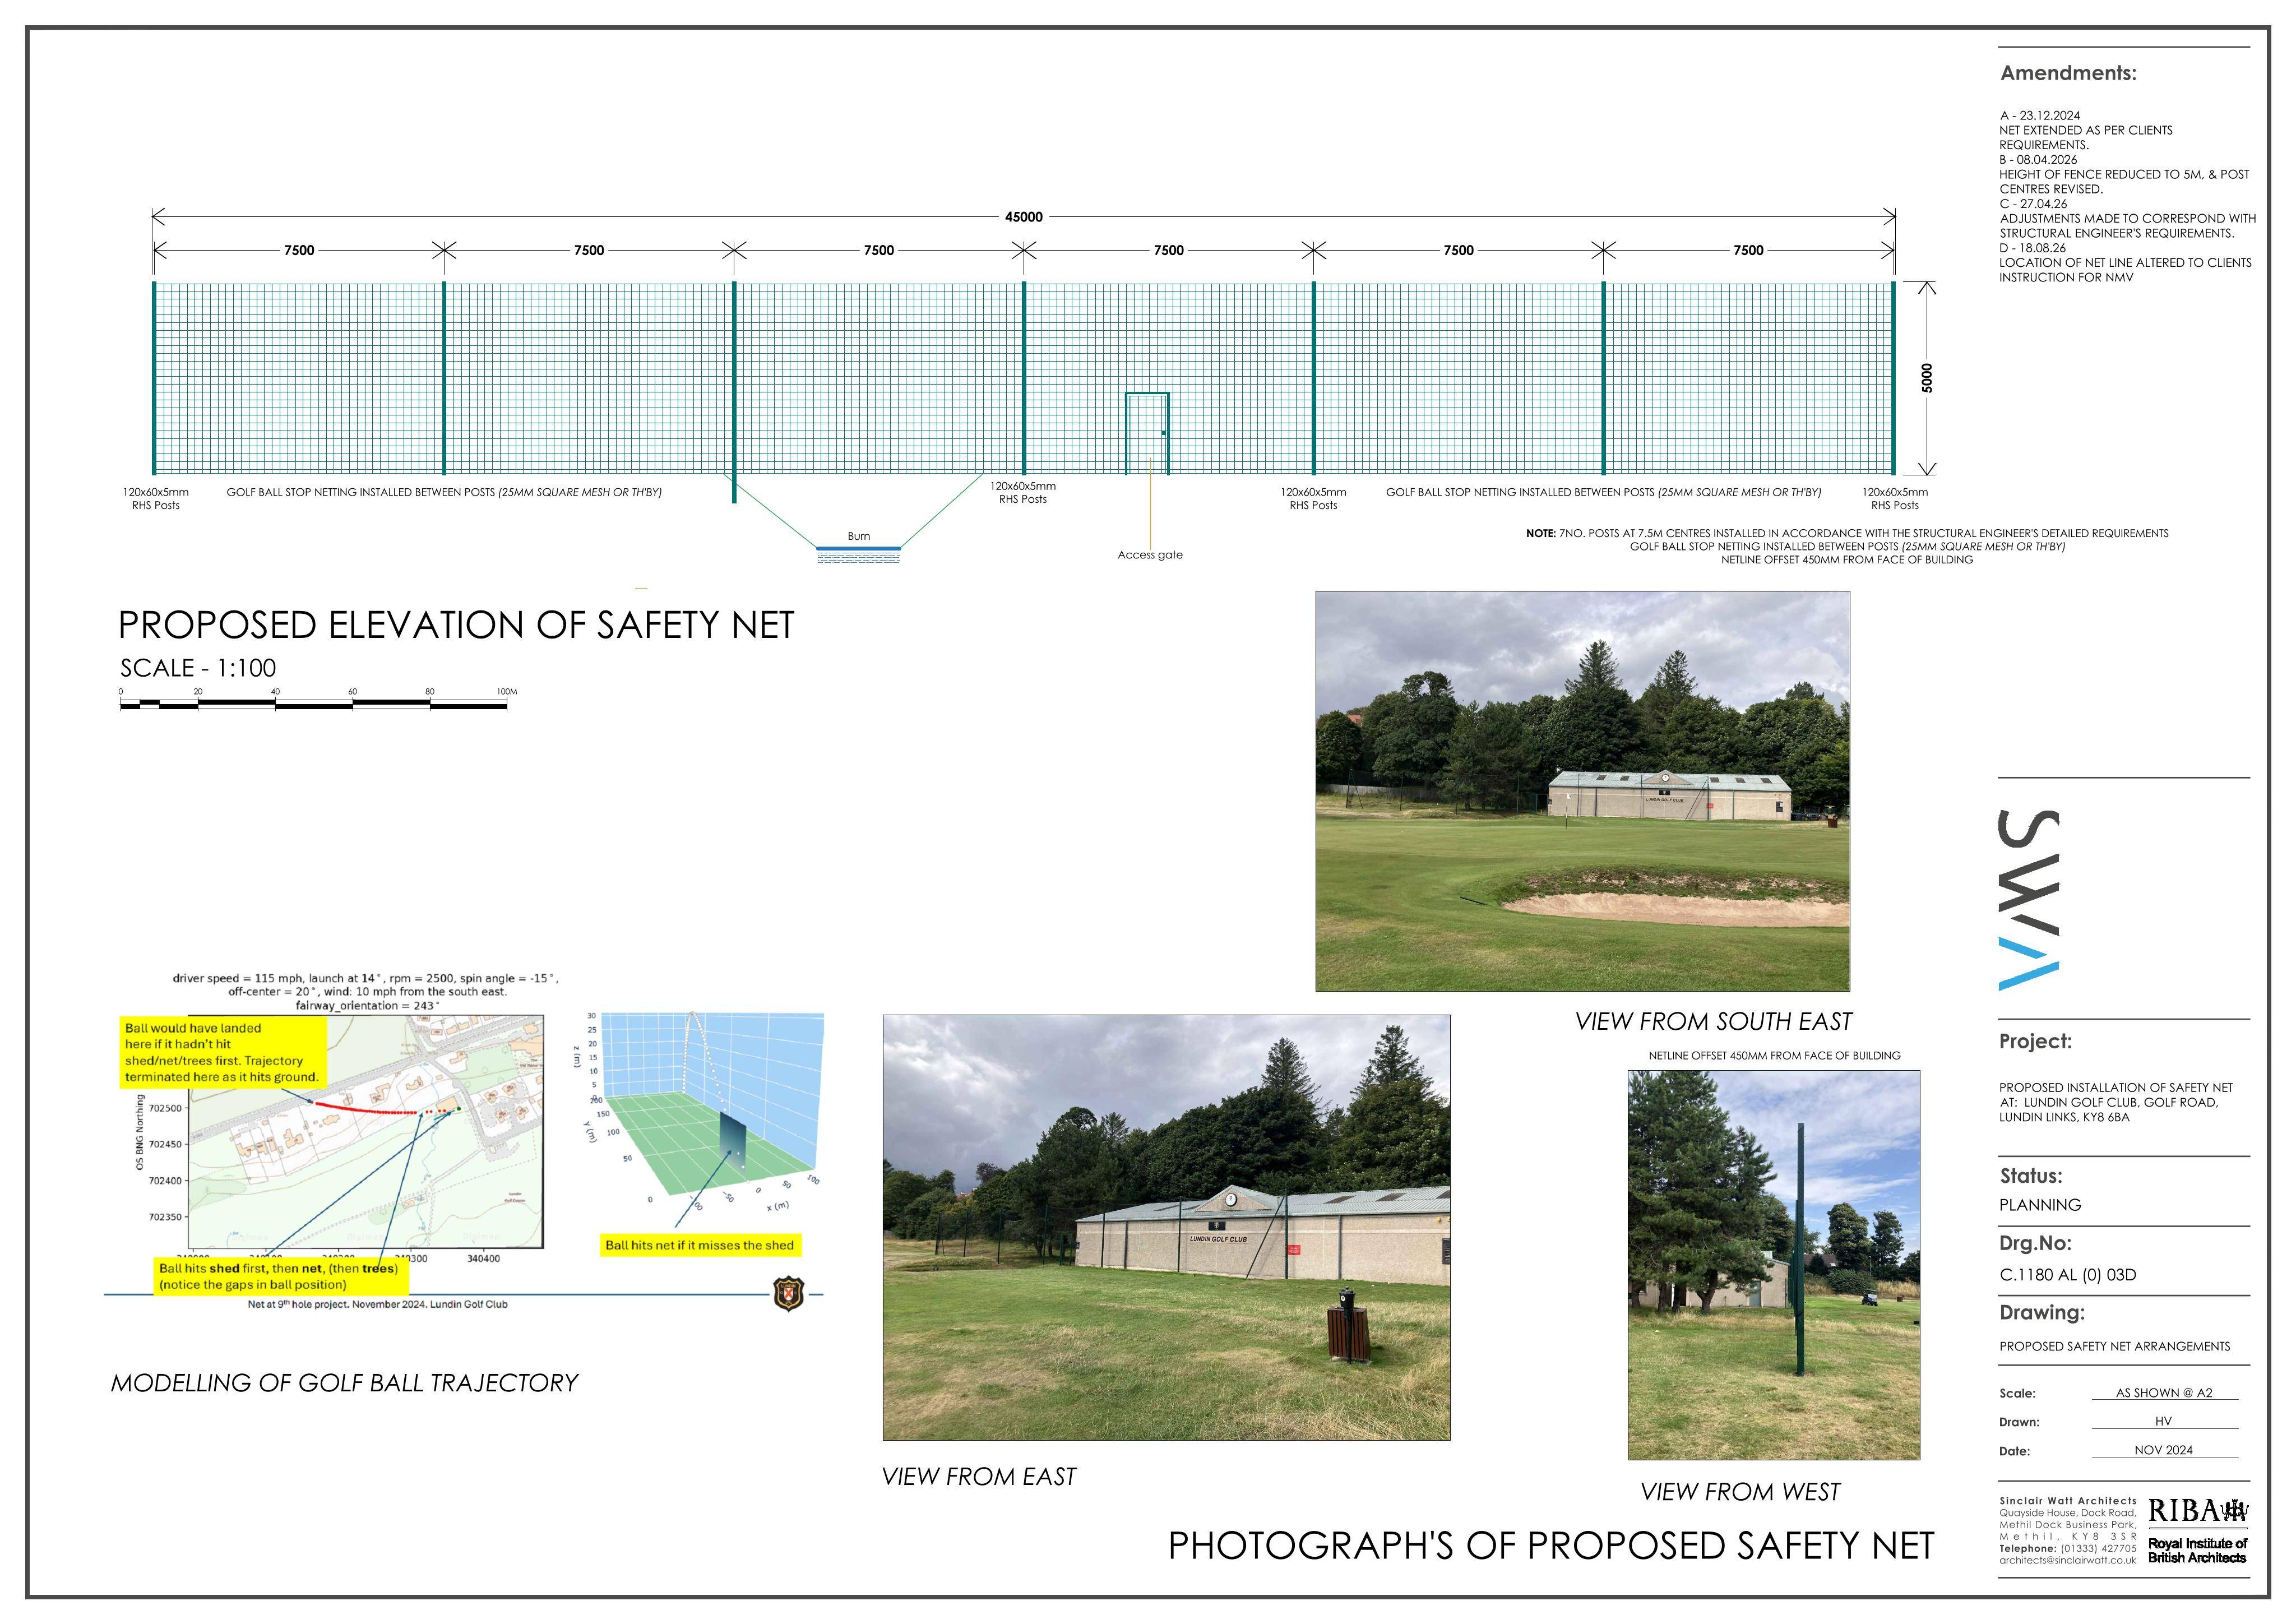Select "PHOTOGRAPH'S OF PROPOSED SAFETY NET" title
The image size is (2296, 1624).
1551,1546
